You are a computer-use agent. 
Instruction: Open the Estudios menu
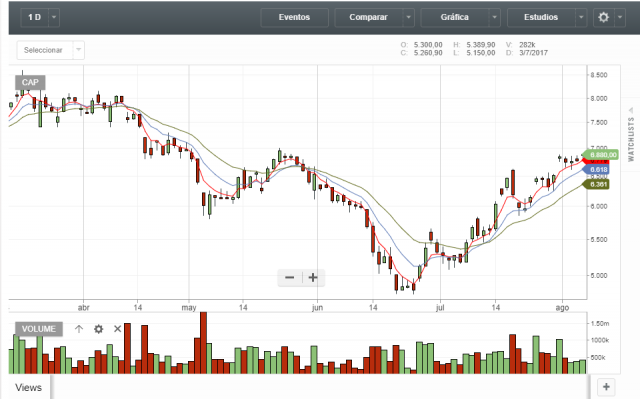541,18
